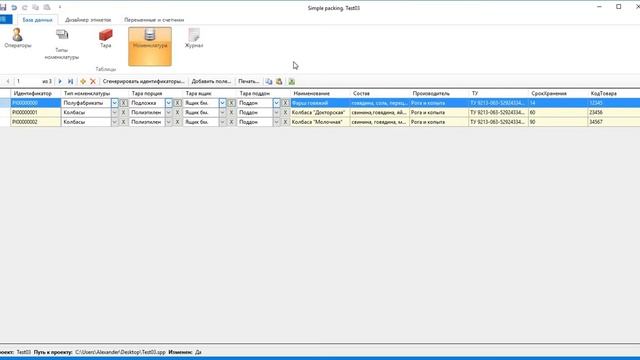This screenshot has height=360, width=640.
Task: Clear Тара ящик value in PI00000002 row
Action: point(231,122)
